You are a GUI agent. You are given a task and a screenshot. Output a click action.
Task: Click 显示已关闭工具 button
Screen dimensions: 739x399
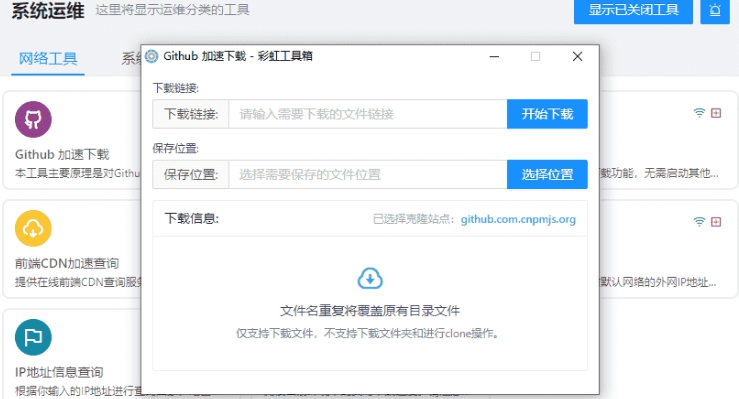(633, 10)
